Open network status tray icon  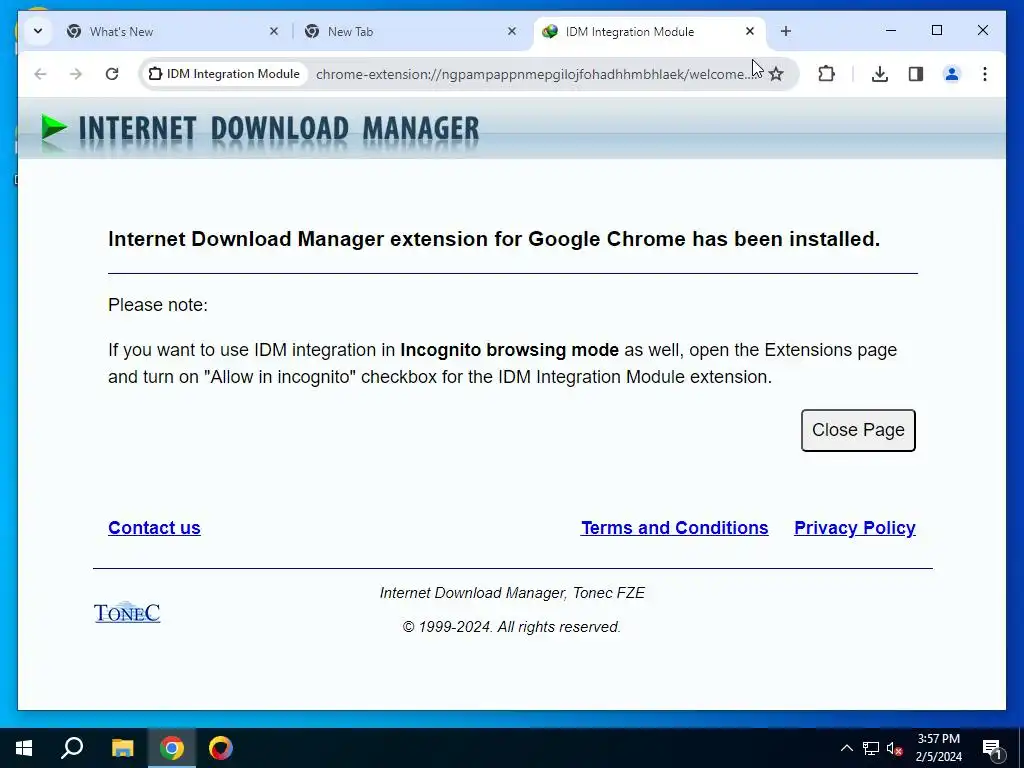pos(871,748)
